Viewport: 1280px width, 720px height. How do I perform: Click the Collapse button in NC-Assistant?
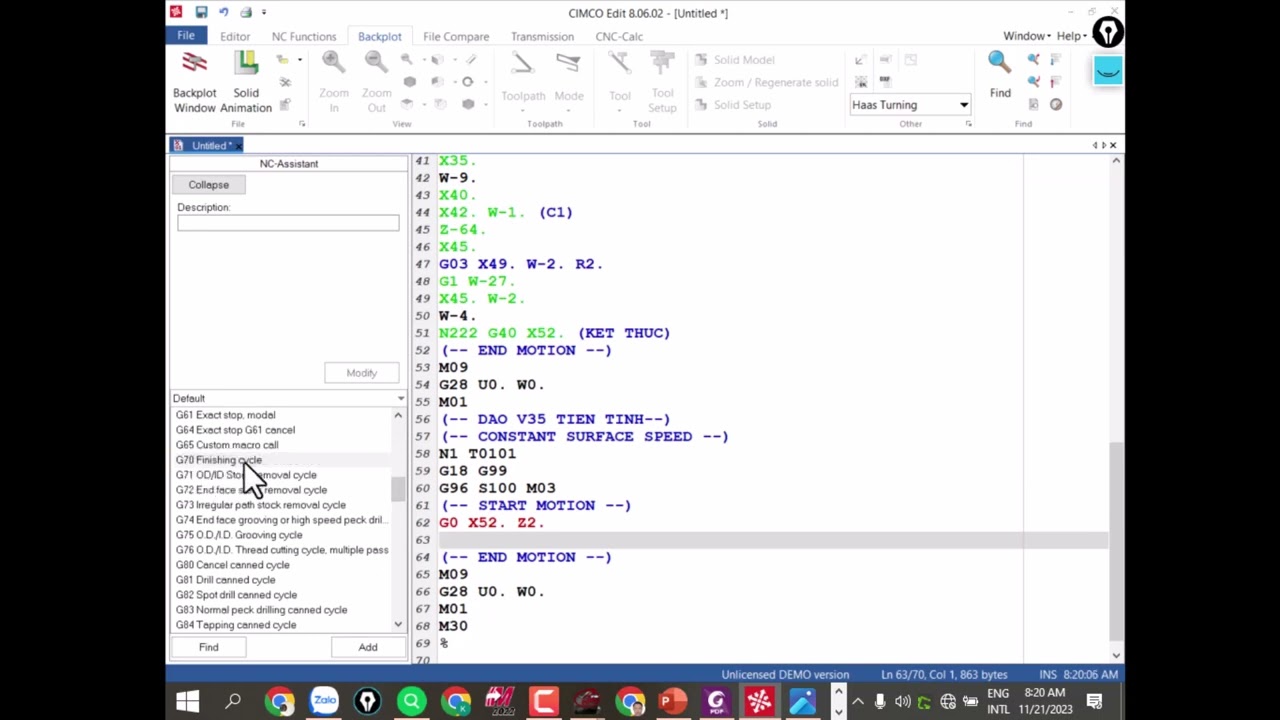(x=209, y=185)
